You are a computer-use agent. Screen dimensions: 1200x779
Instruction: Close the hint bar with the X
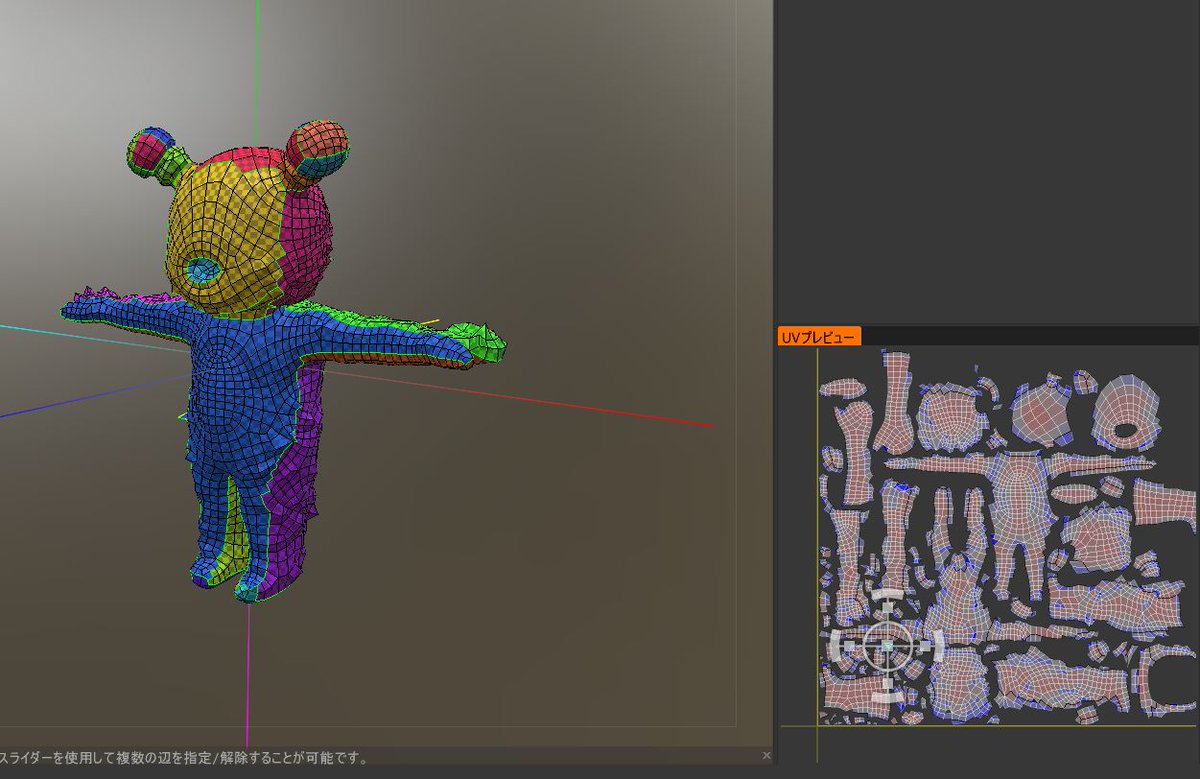coord(766,756)
